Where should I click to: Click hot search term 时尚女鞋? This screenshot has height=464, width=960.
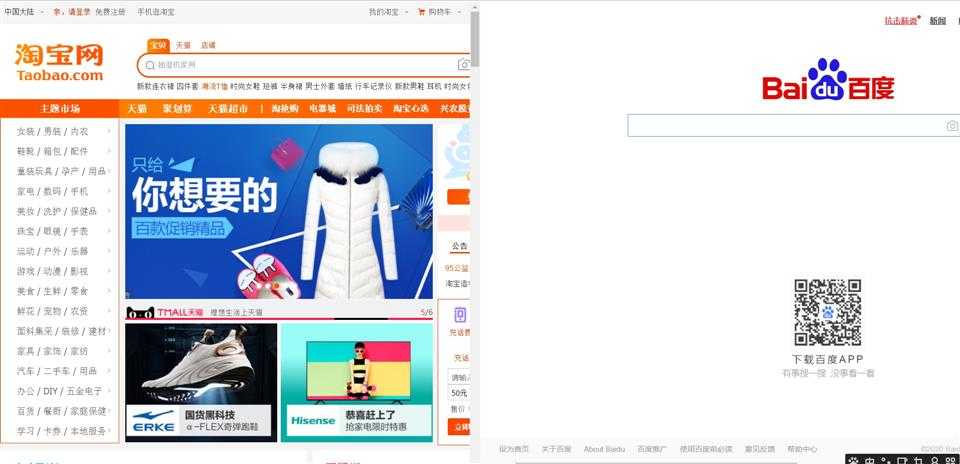pos(245,86)
